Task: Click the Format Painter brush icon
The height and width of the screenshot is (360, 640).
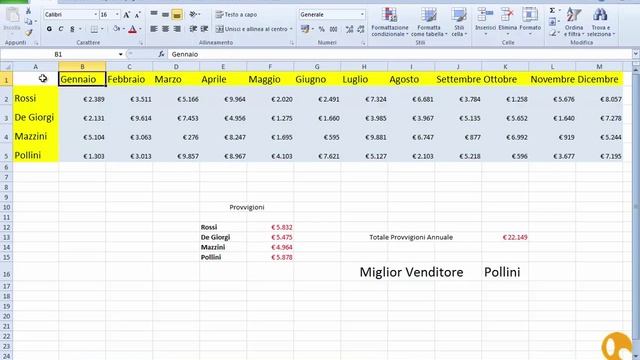Action: click(28, 33)
